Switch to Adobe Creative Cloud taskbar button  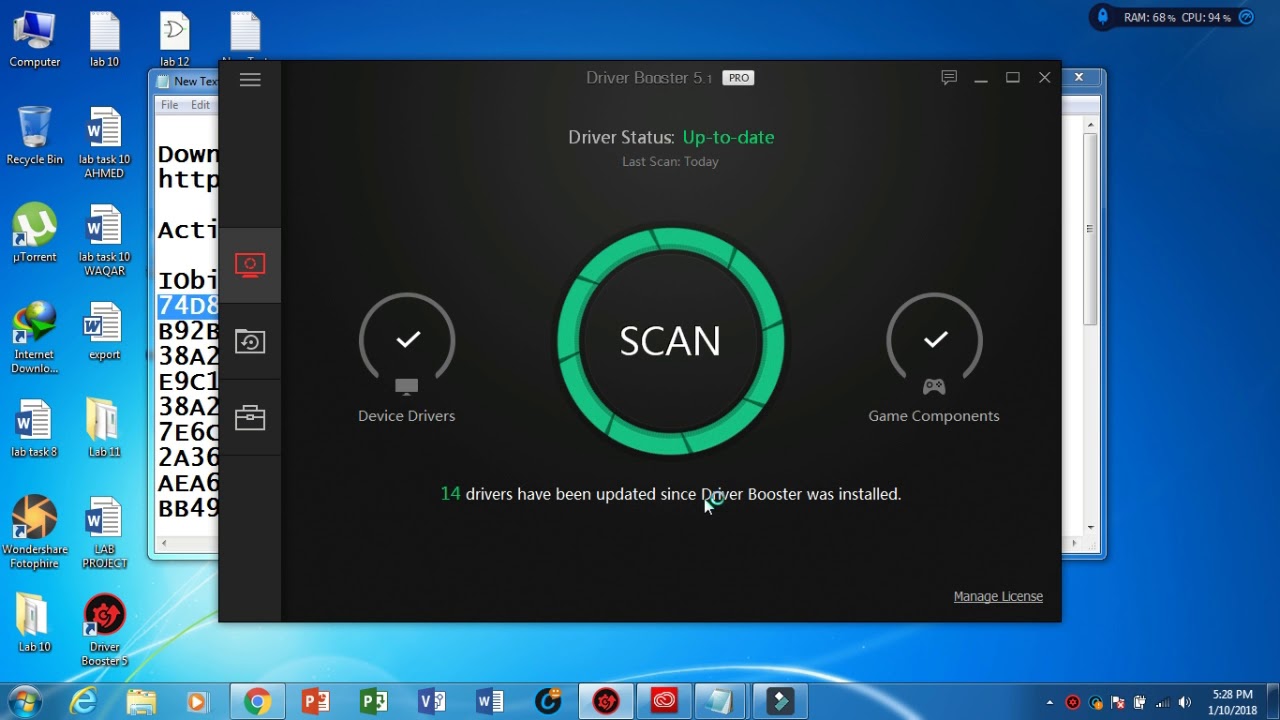pyautogui.click(x=665, y=702)
